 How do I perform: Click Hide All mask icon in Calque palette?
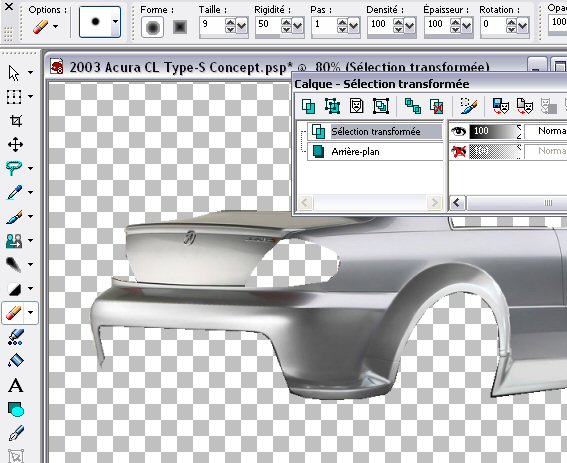coord(525,106)
